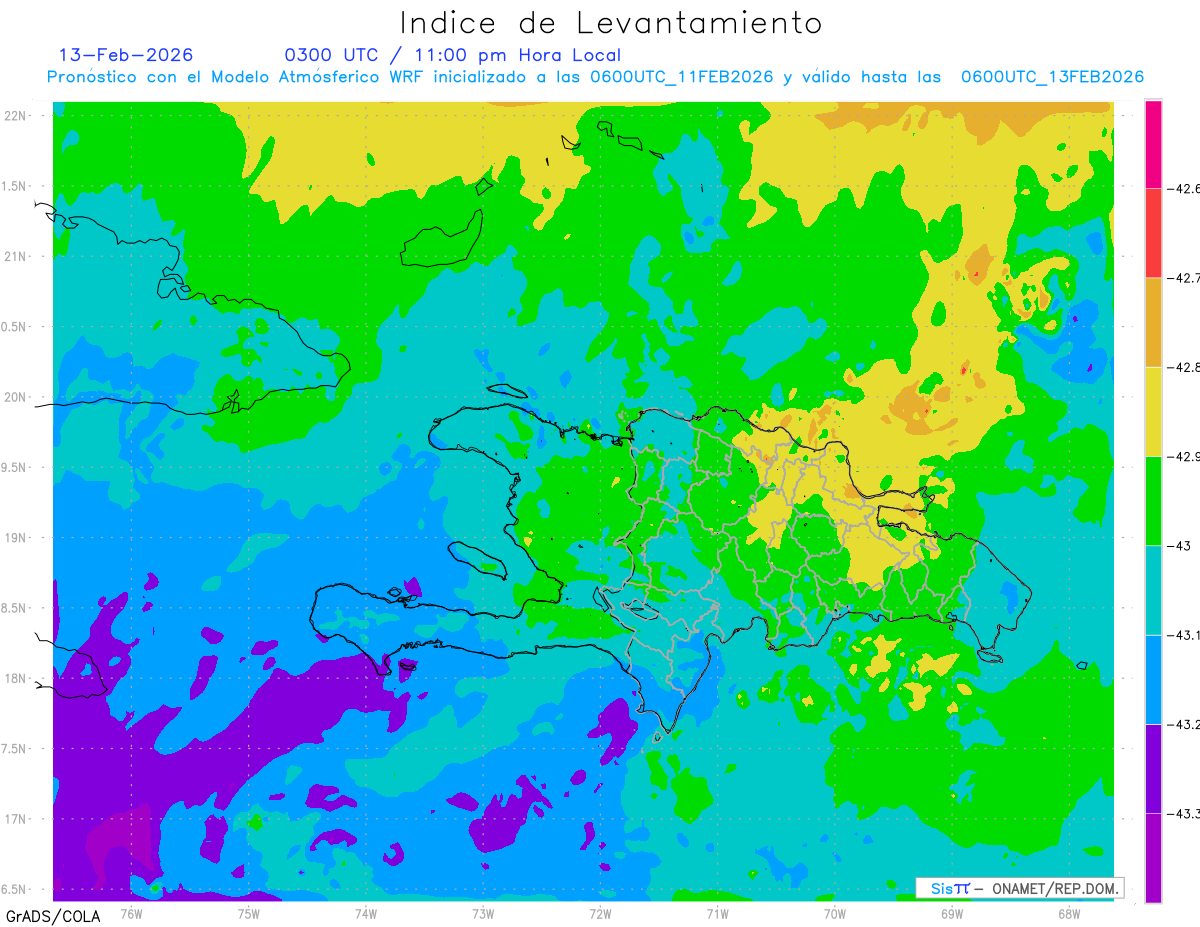Viewport: 1200px width, 927px height.
Task: Click the title 'Indice de Levantamiento'
Action: pos(611,23)
